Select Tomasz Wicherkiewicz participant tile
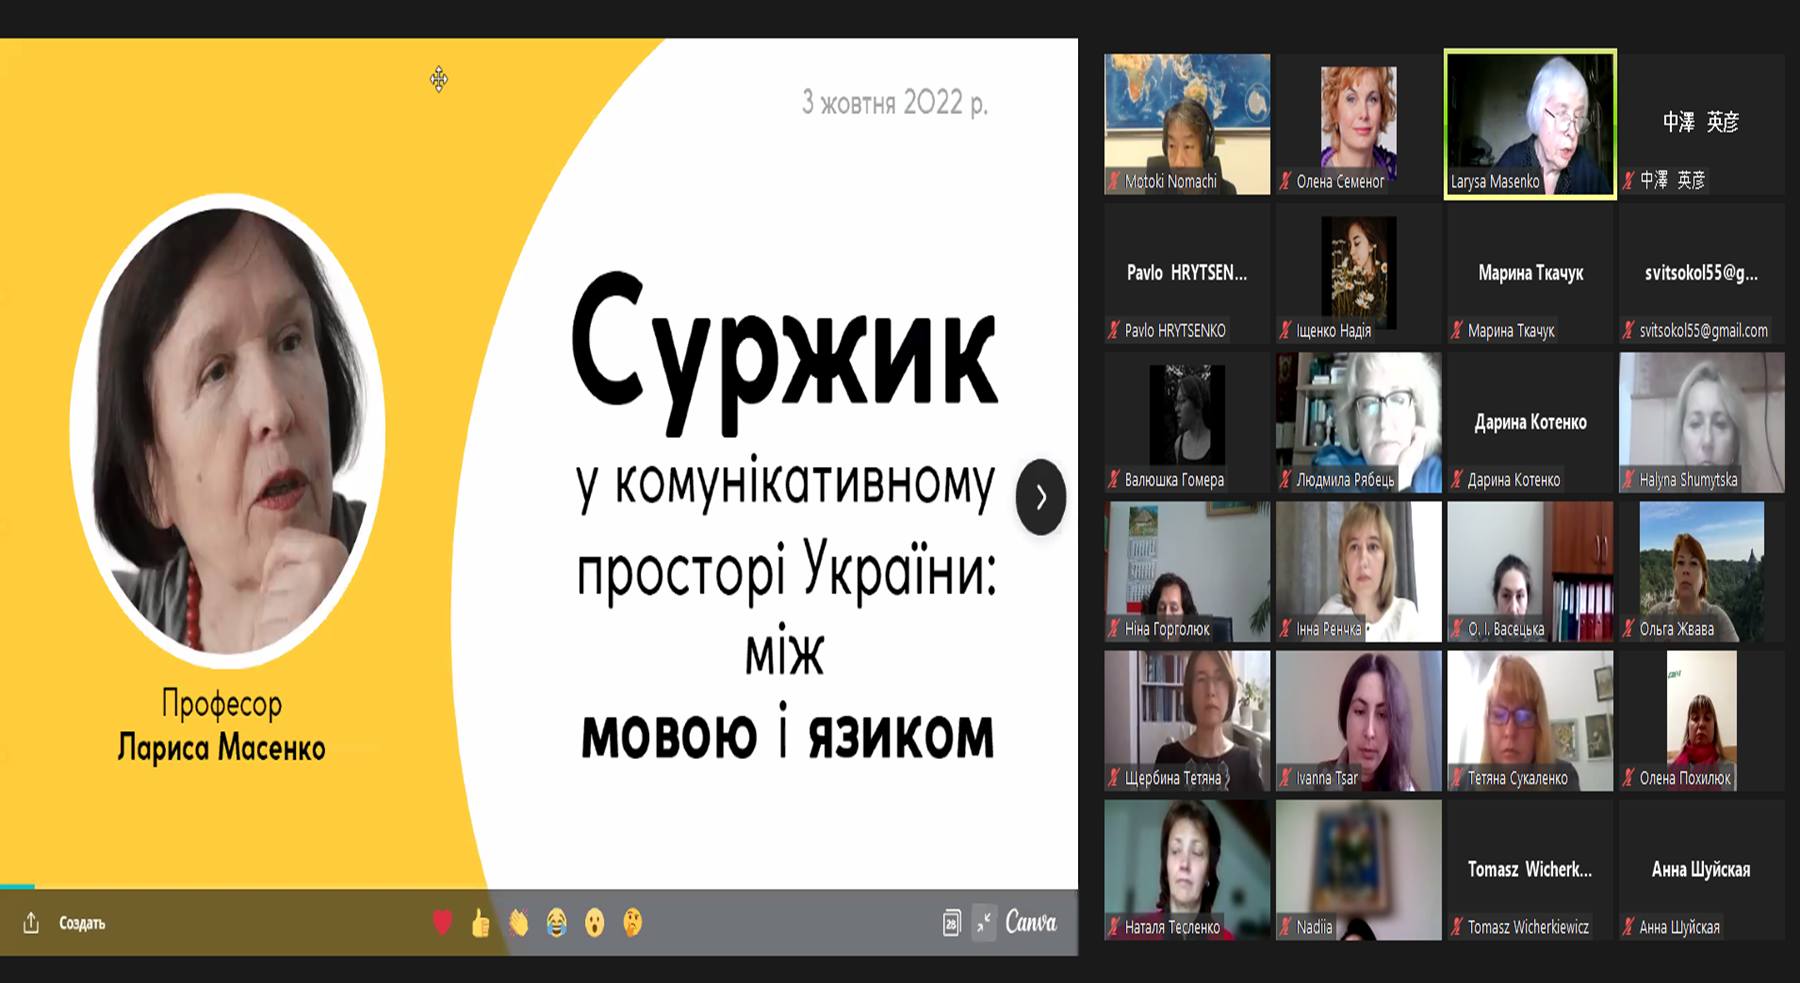Viewport: 1800px width, 983px height. coord(1529,870)
